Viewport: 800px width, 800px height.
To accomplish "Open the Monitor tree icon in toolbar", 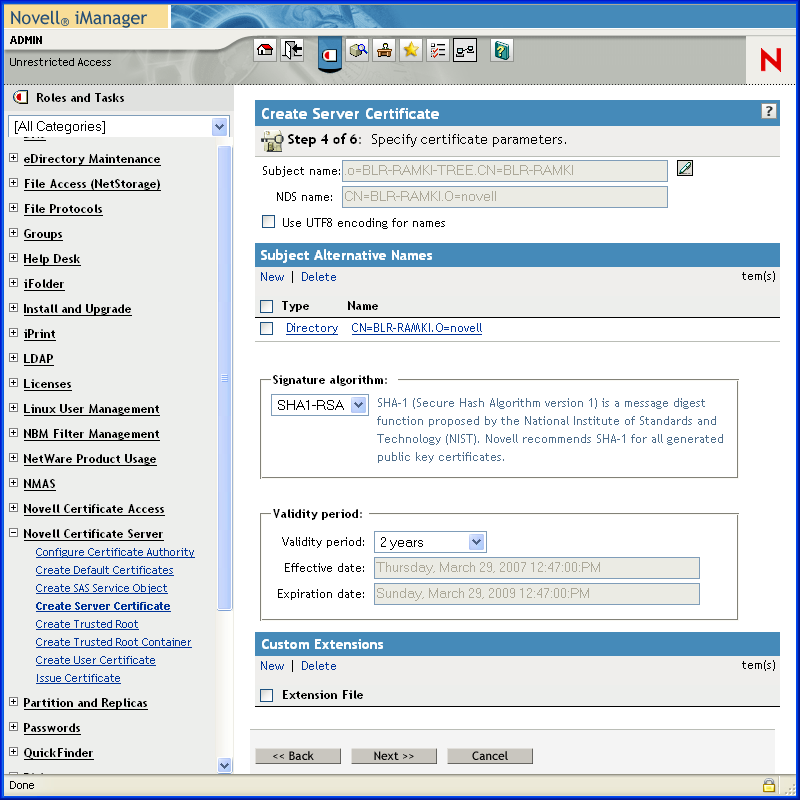I will pos(465,50).
